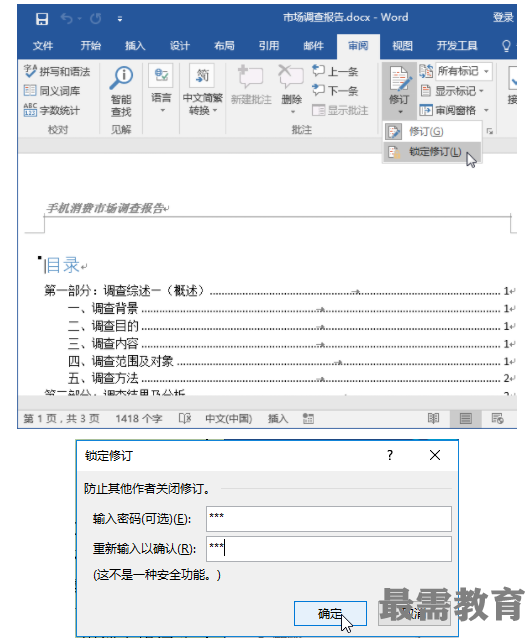Screen dimensions: 531x644
Task: Click 登录 to sign in
Action: point(503,17)
